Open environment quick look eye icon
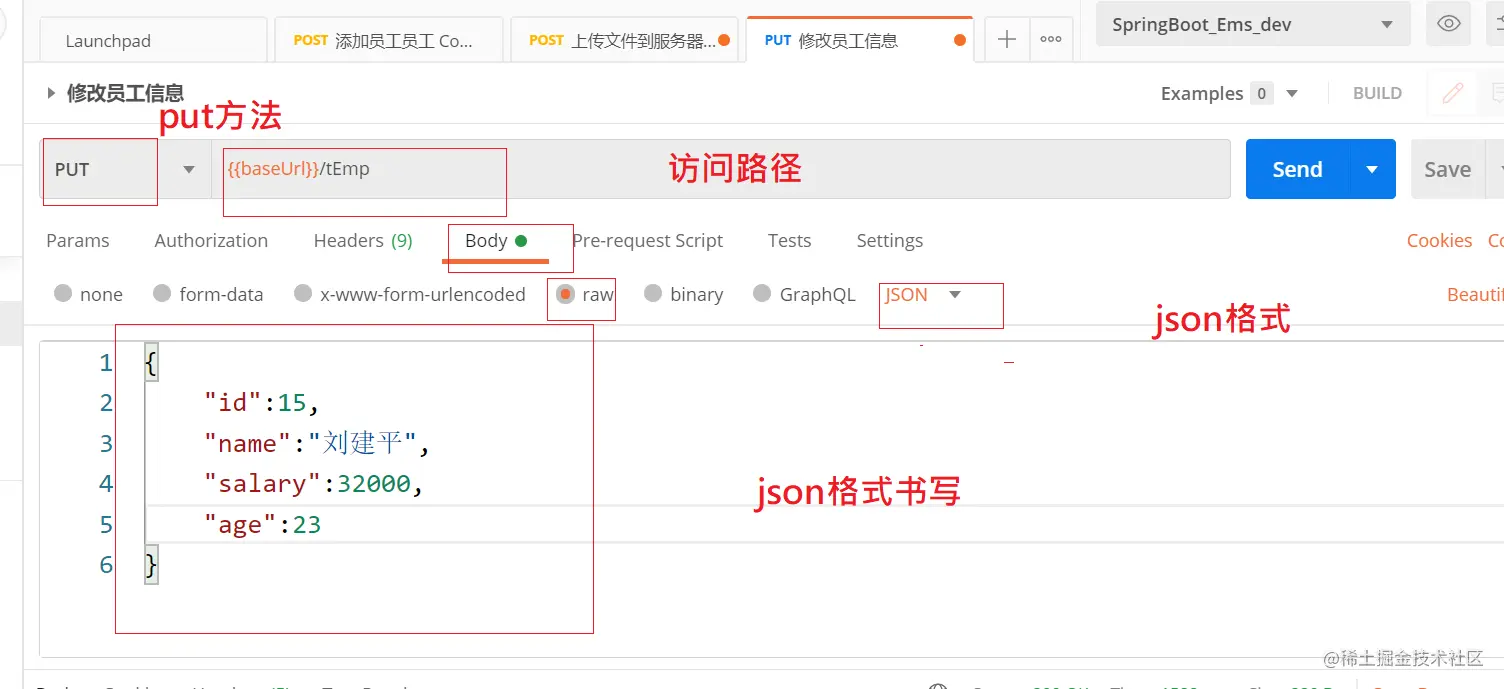The width and height of the screenshot is (1504, 689). [1448, 25]
